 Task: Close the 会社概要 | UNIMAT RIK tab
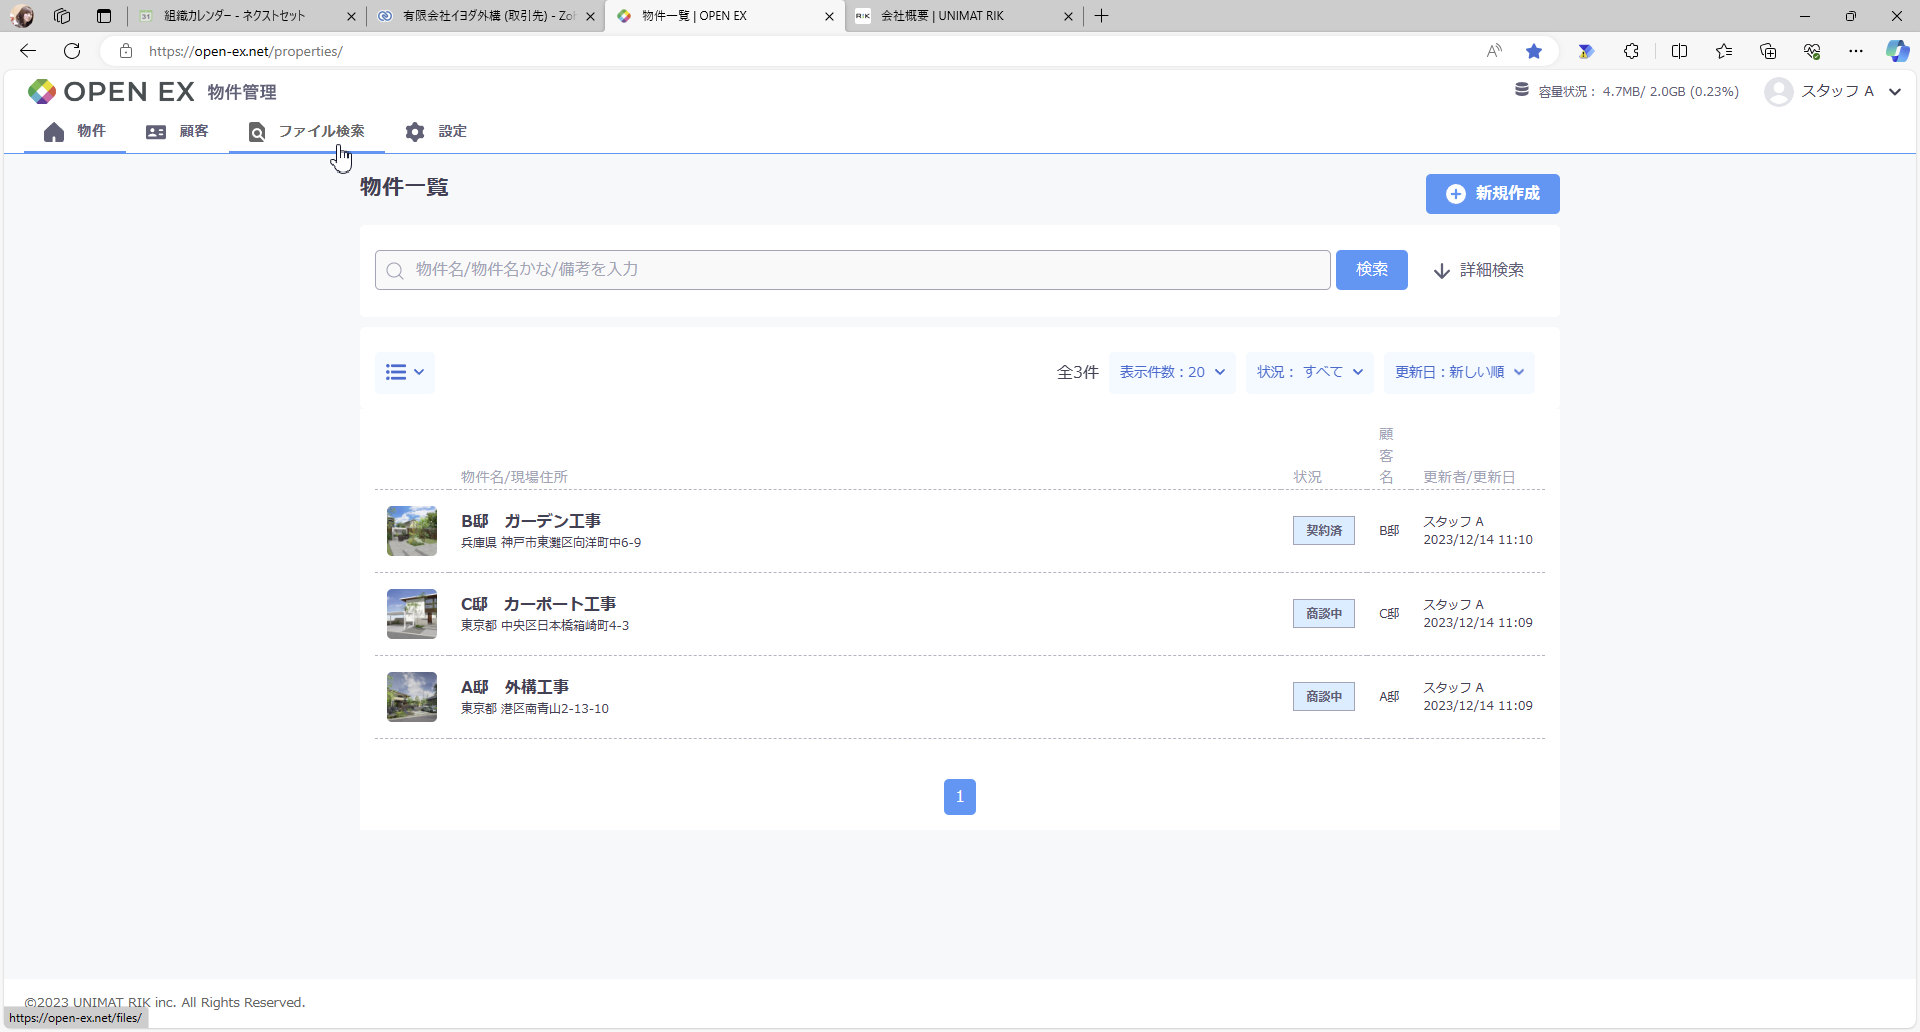click(x=1068, y=16)
